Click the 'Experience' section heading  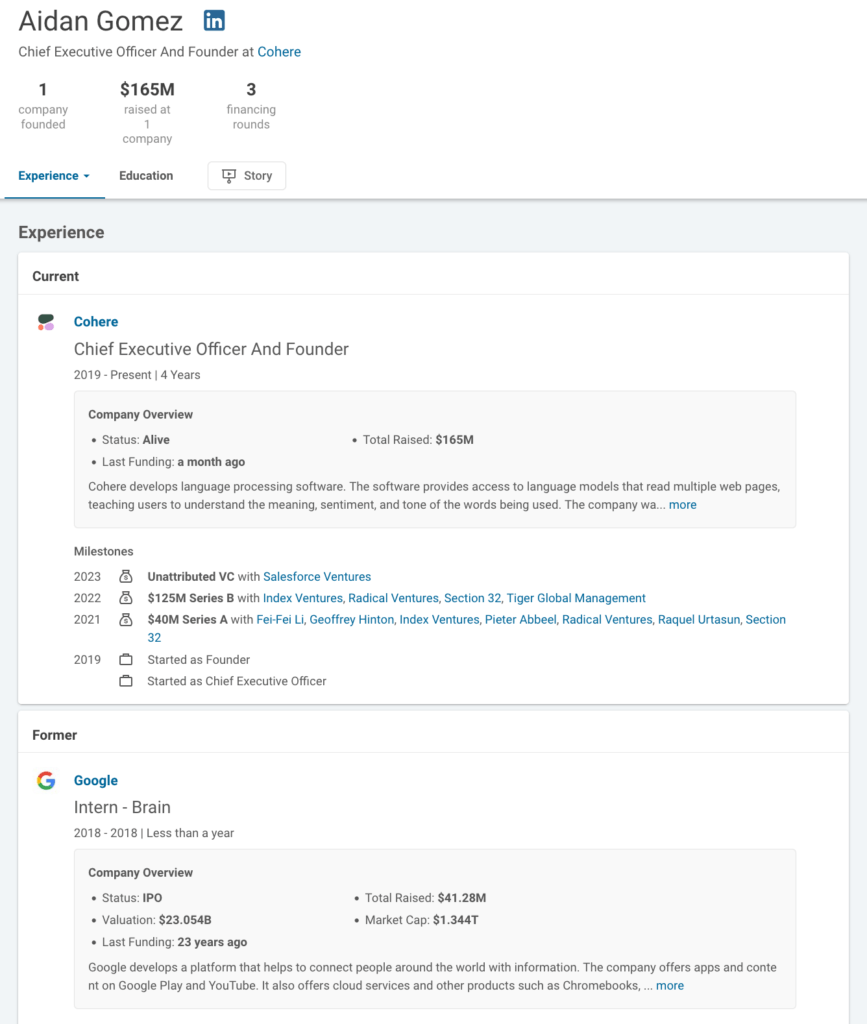click(x=61, y=232)
